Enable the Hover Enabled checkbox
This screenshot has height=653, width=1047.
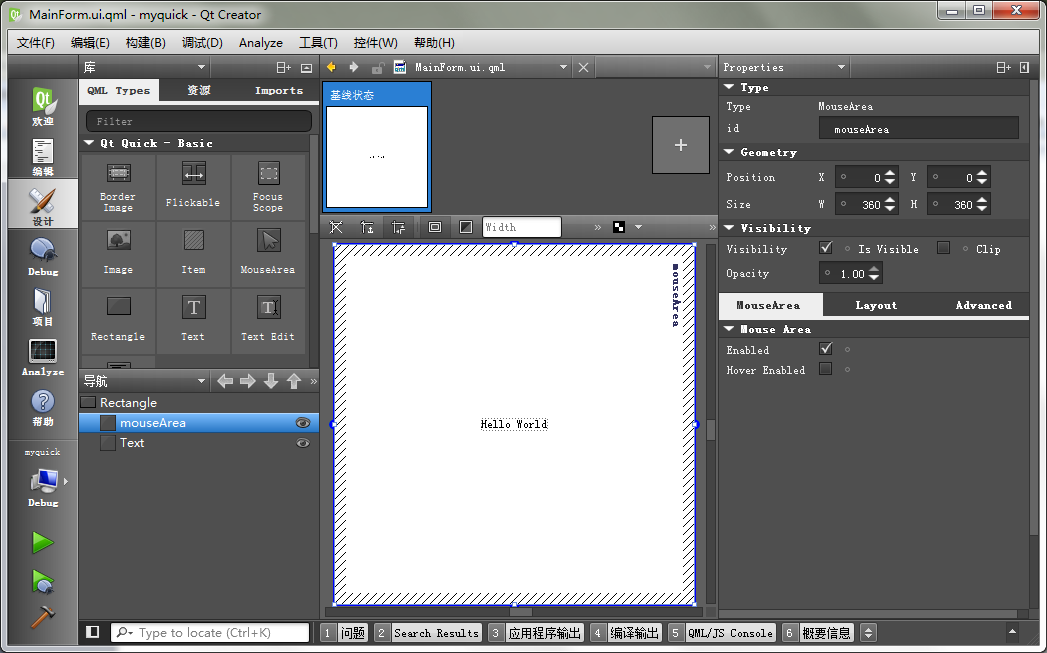point(826,369)
